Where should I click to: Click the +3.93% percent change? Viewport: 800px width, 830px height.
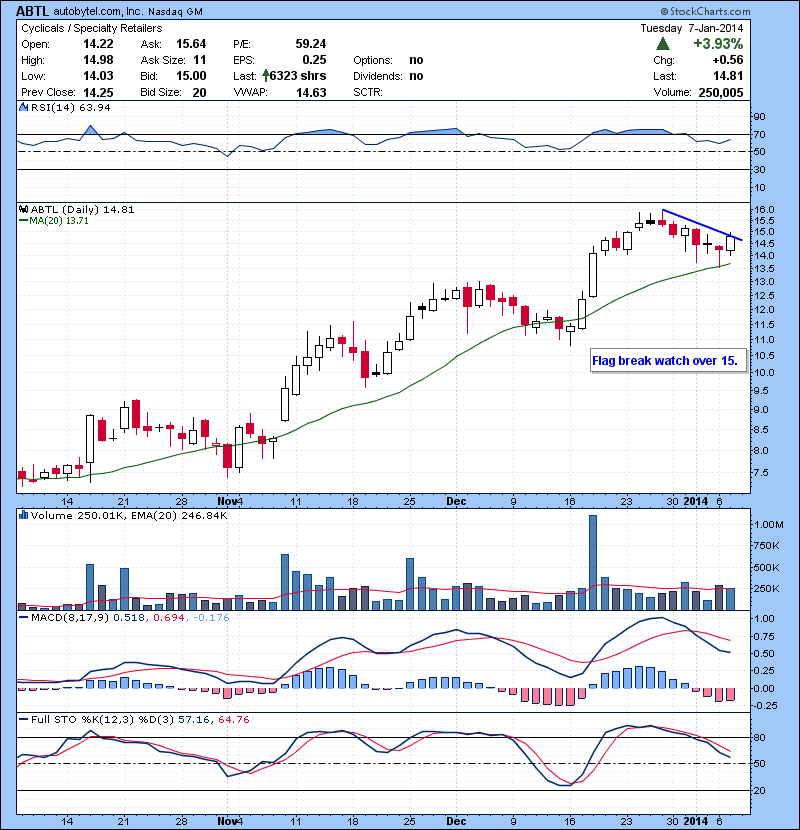pos(718,43)
